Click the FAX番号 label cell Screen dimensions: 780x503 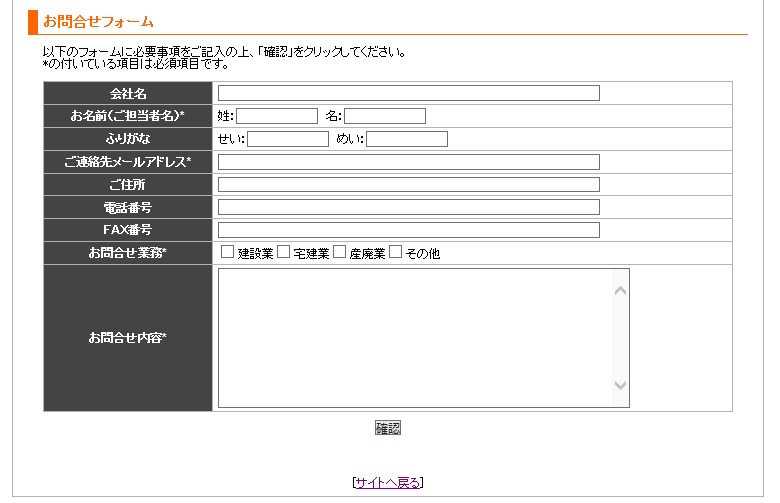coord(128,230)
